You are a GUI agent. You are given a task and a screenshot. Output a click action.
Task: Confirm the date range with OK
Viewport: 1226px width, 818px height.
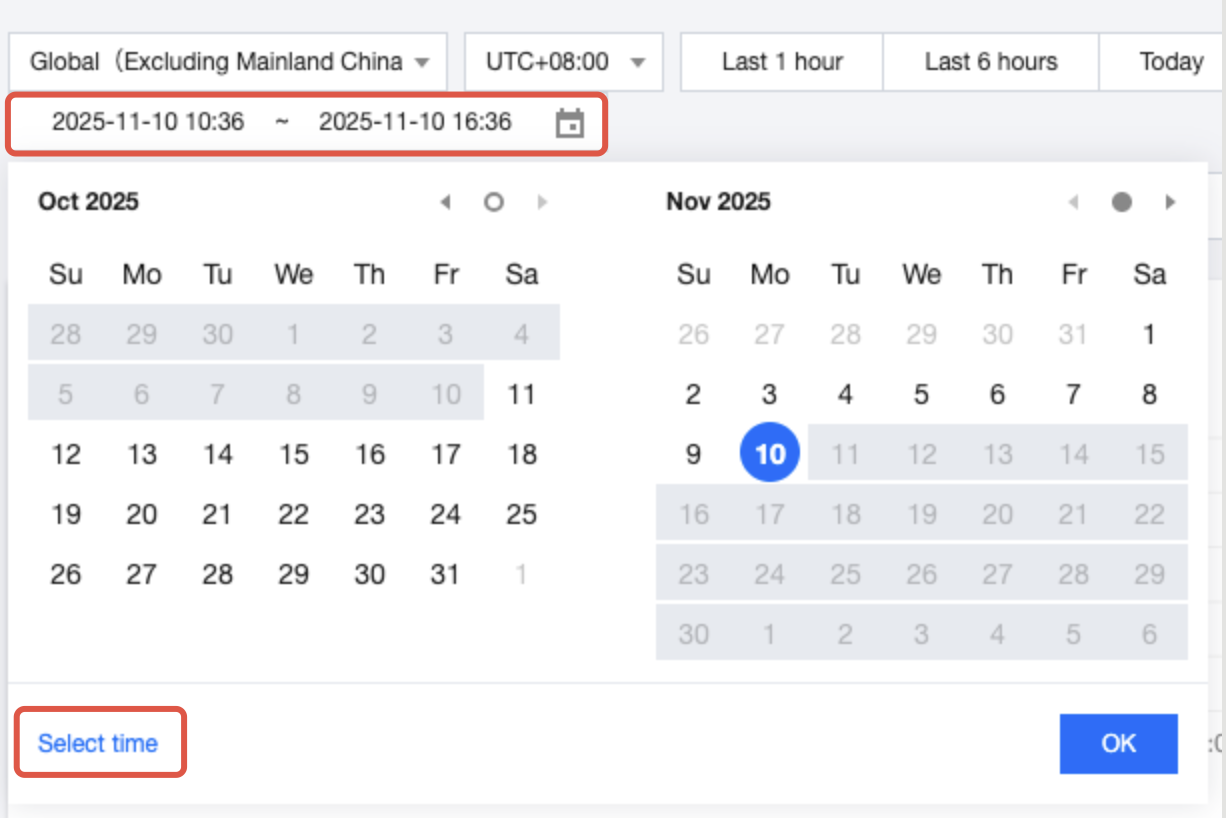pos(1118,743)
